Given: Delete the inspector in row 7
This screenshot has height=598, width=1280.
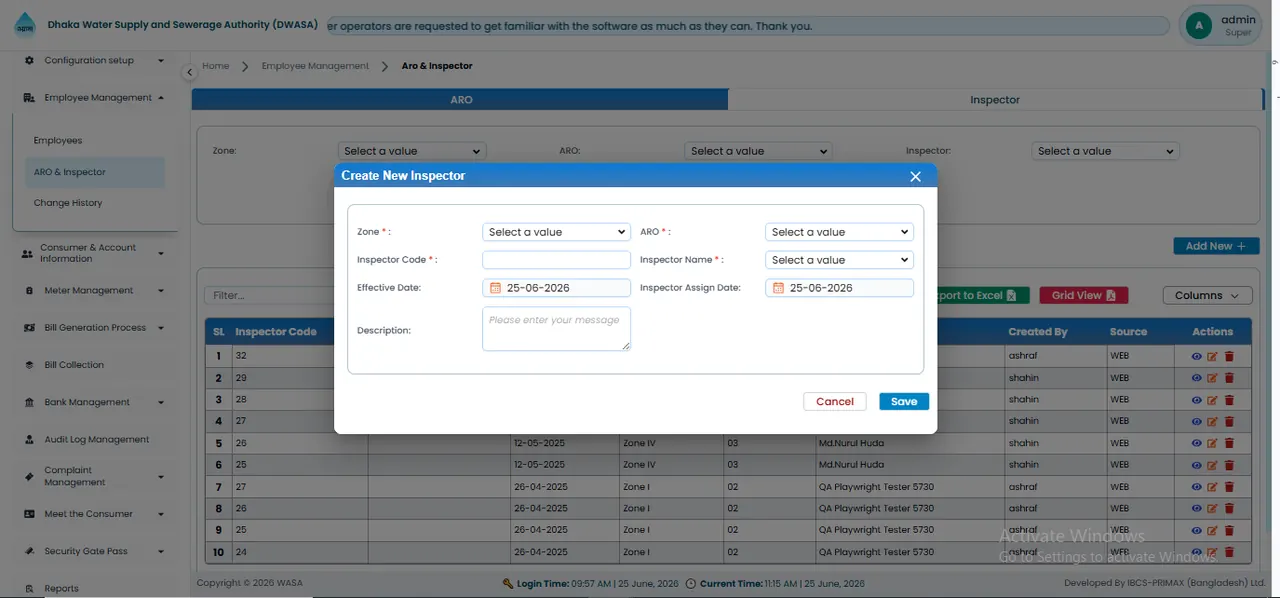Looking at the screenshot, I should 1229,487.
